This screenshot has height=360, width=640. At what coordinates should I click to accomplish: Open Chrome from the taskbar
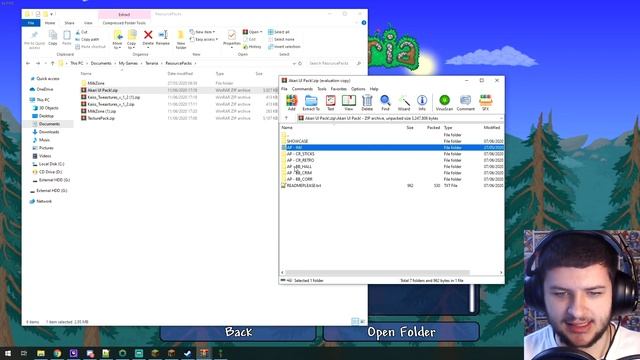pos(57,353)
